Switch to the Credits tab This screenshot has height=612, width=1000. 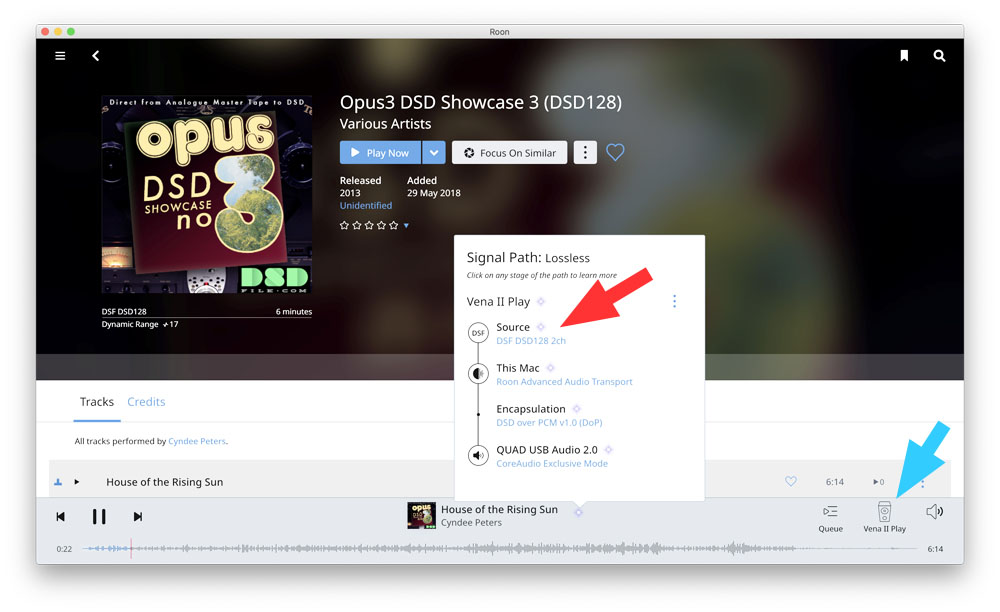pos(146,402)
